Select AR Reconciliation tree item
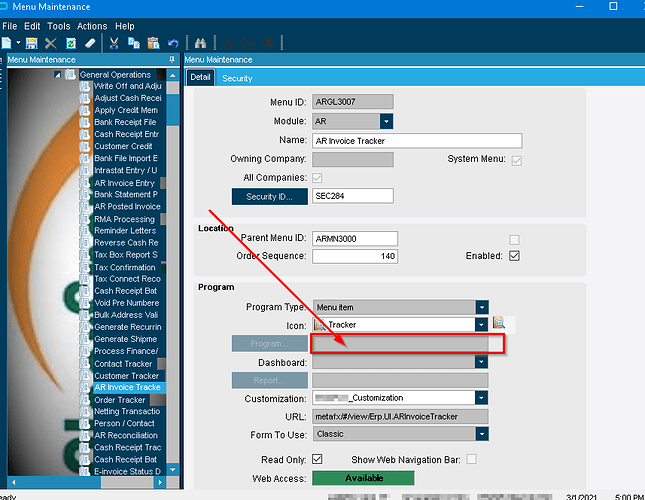This screenshot has width=645, height=500. 126,435
